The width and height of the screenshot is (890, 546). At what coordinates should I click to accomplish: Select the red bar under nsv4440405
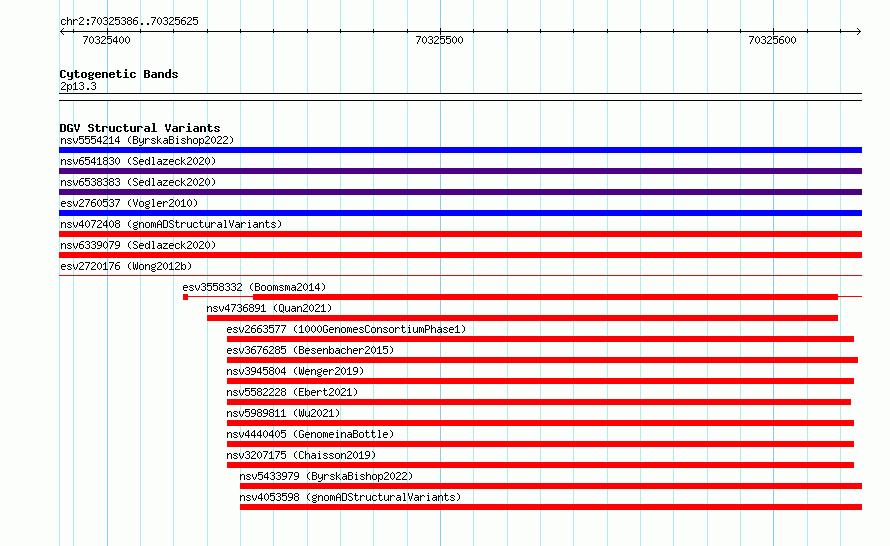coord(540,444)
